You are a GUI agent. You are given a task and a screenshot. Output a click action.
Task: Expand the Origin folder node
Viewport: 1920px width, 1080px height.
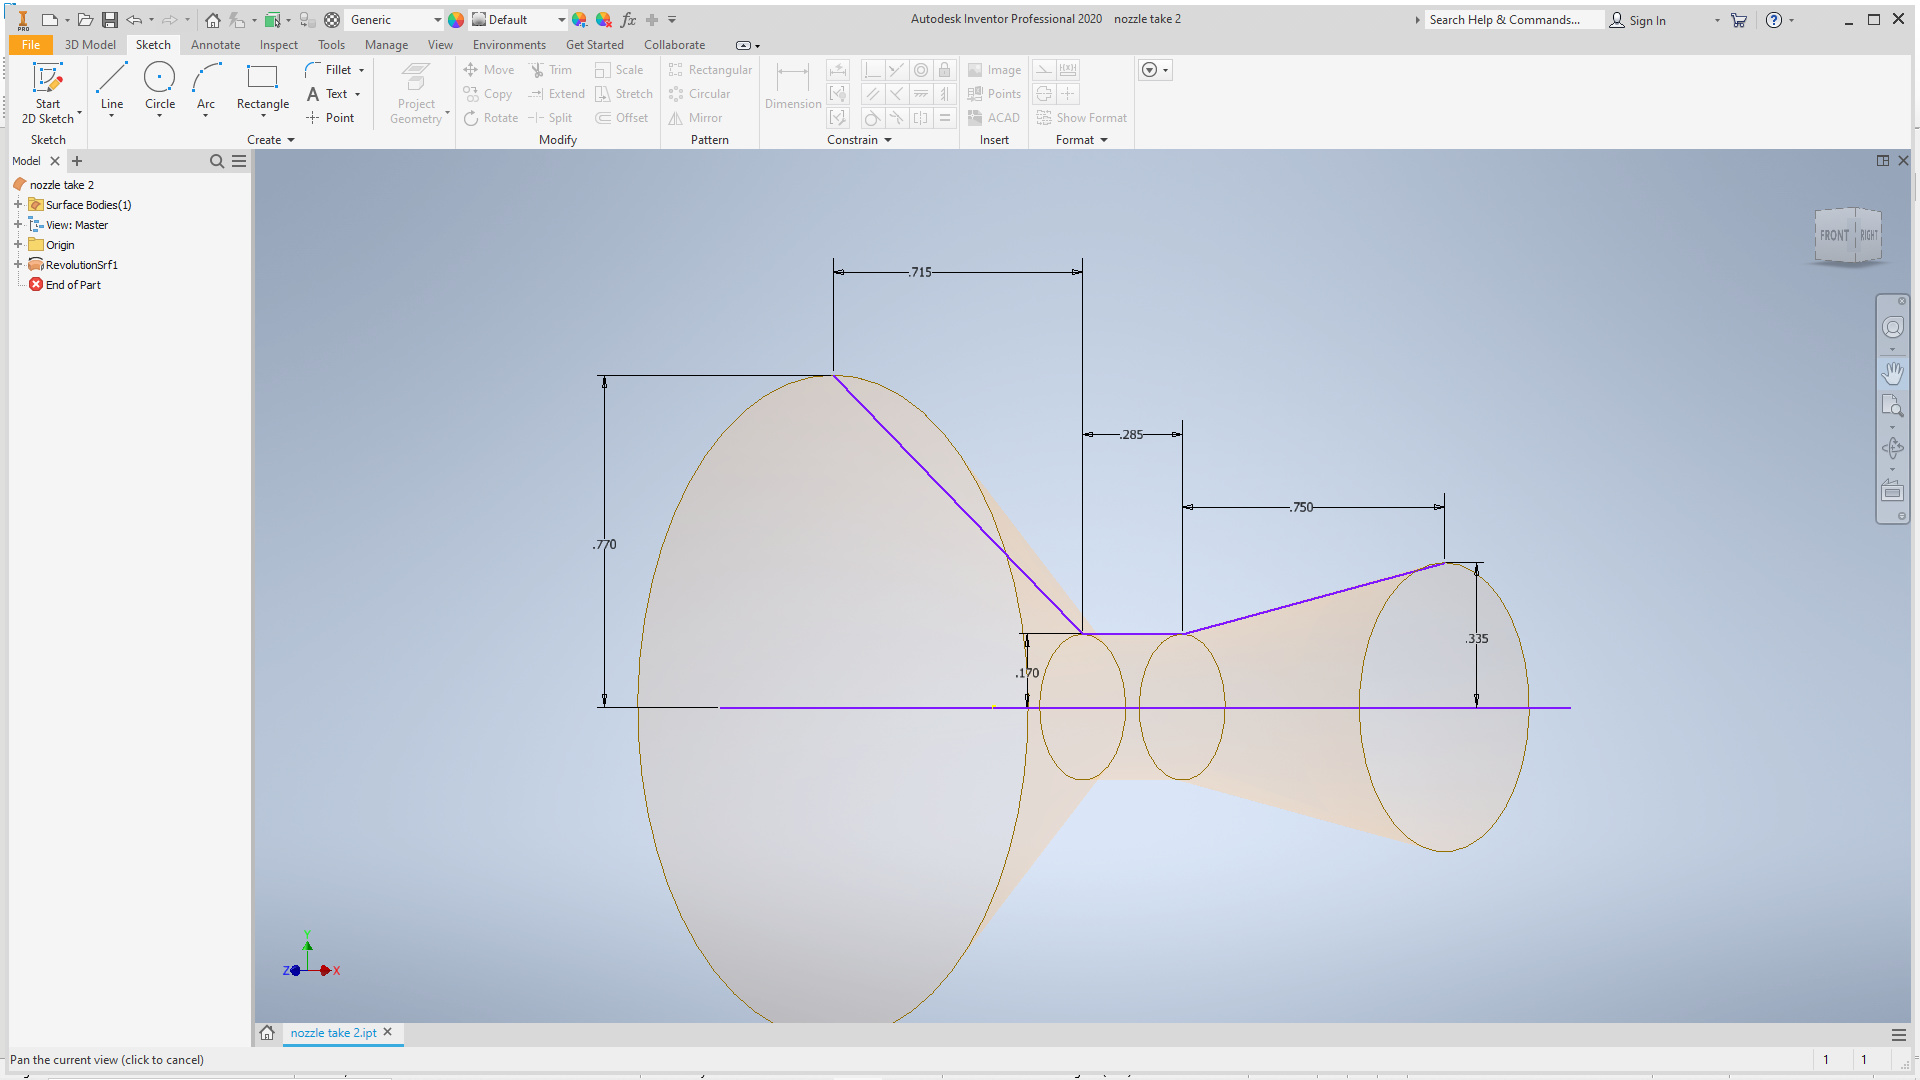pos(18,245)
